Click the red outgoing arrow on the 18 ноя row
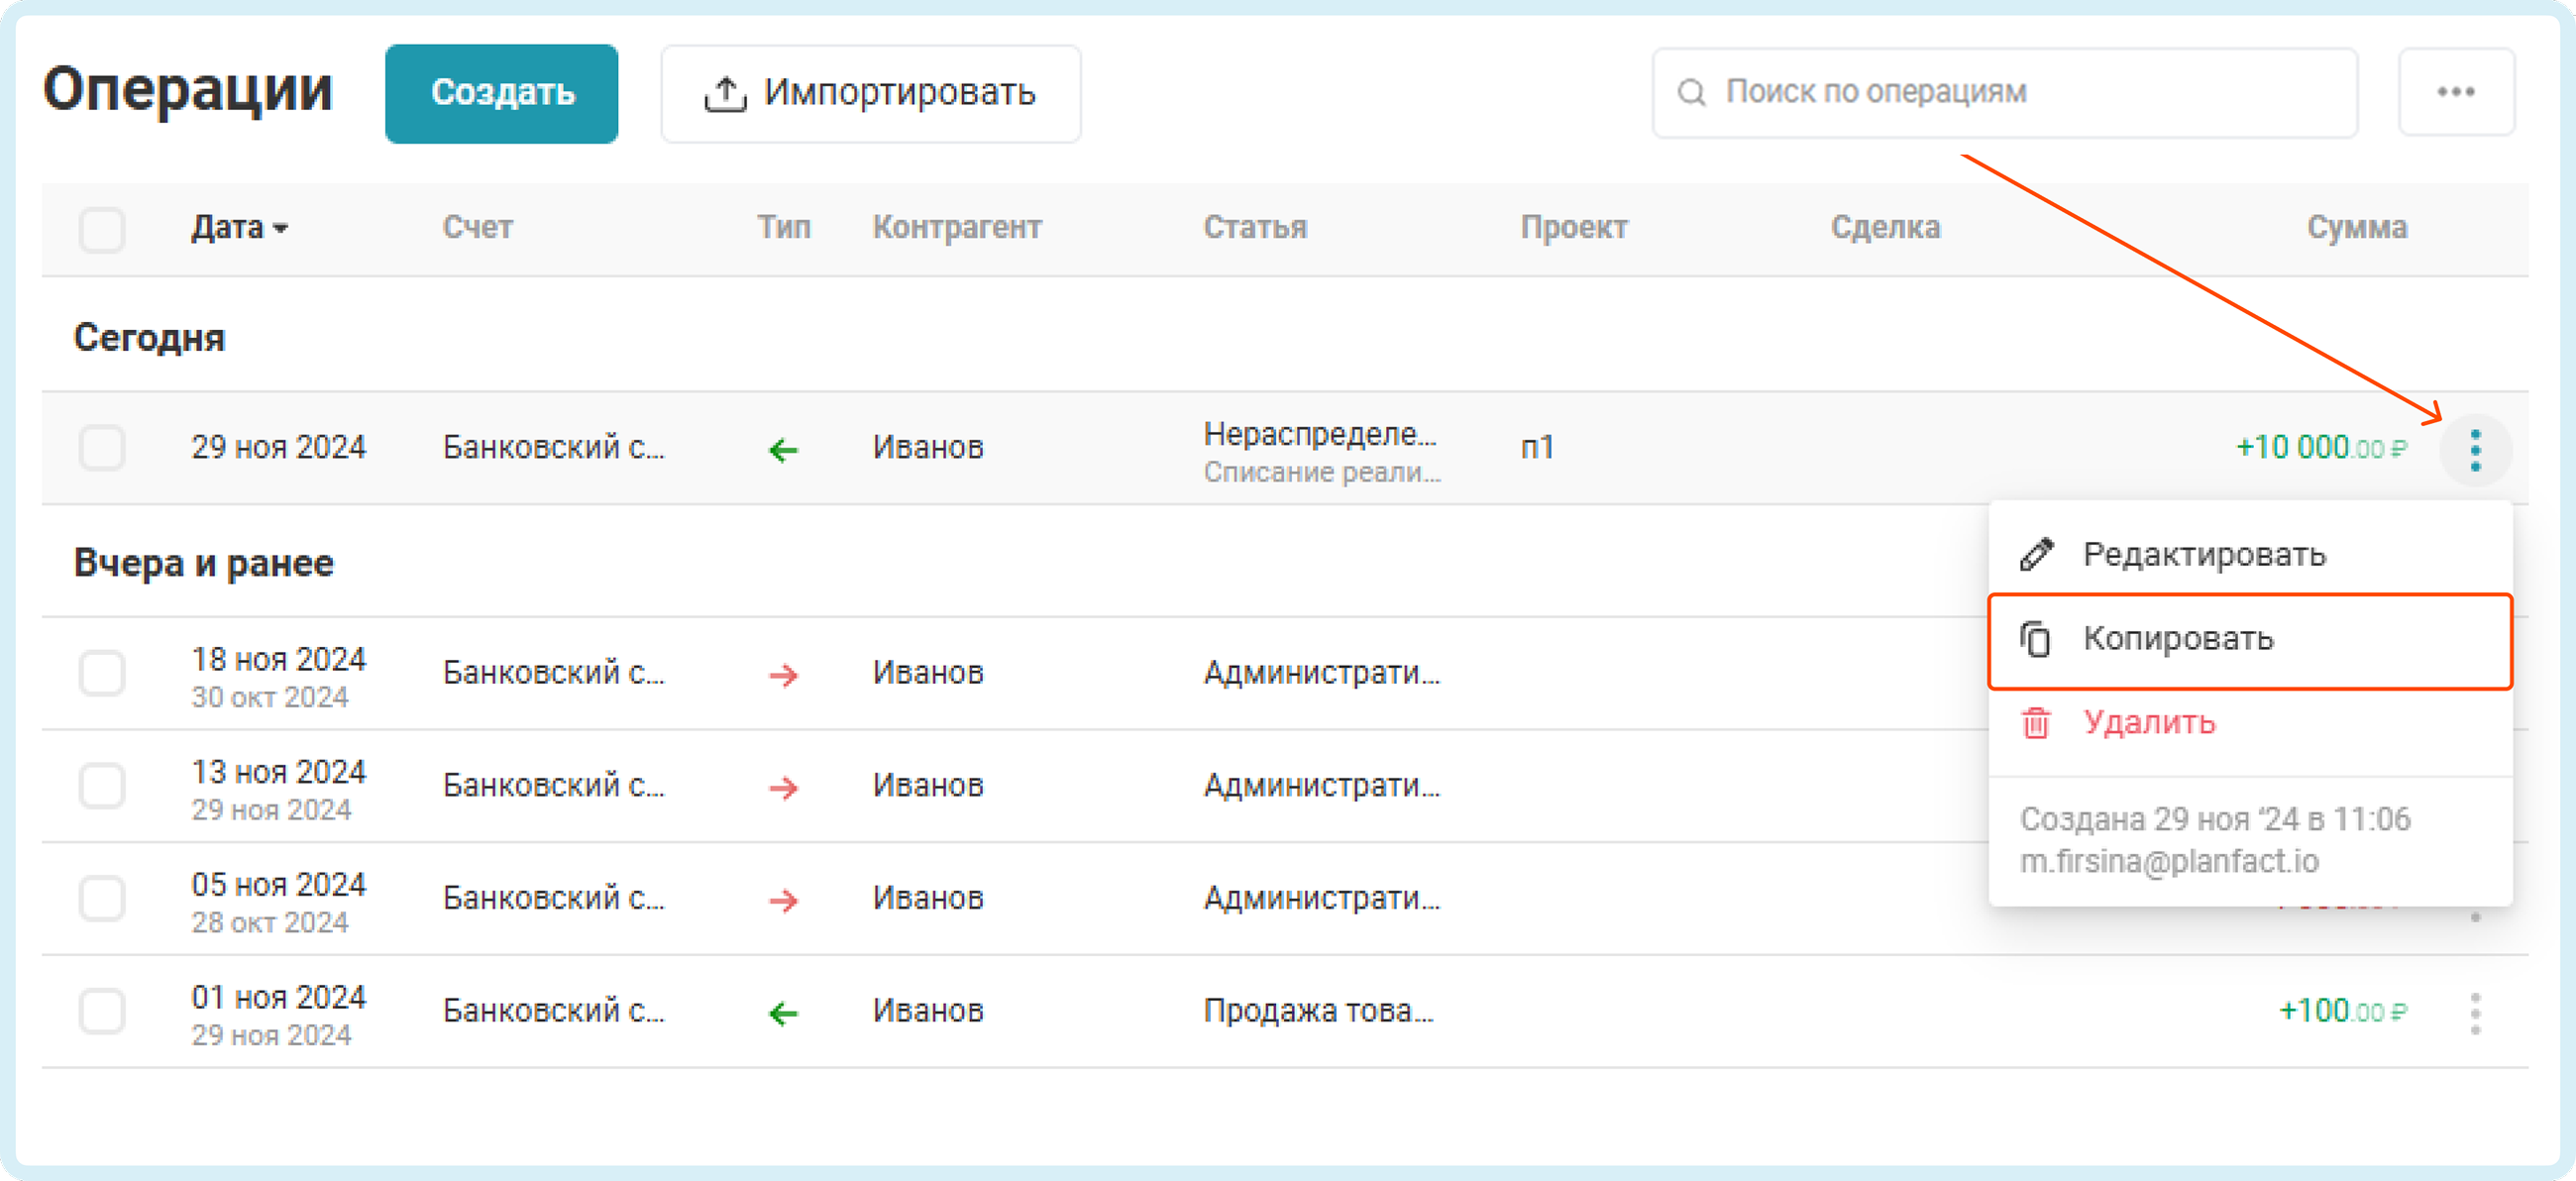2576x1181 pixels. tap(783, 676)
